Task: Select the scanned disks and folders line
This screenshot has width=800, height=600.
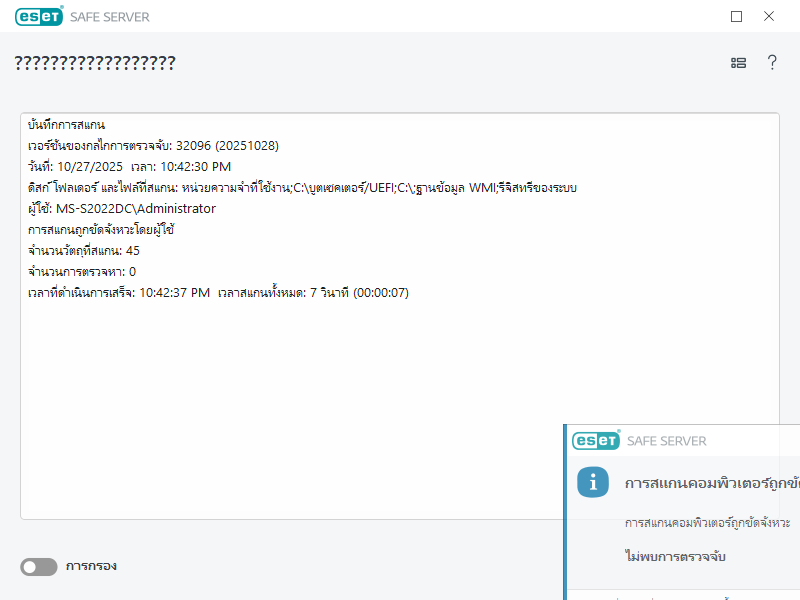Action: point(302,188)
